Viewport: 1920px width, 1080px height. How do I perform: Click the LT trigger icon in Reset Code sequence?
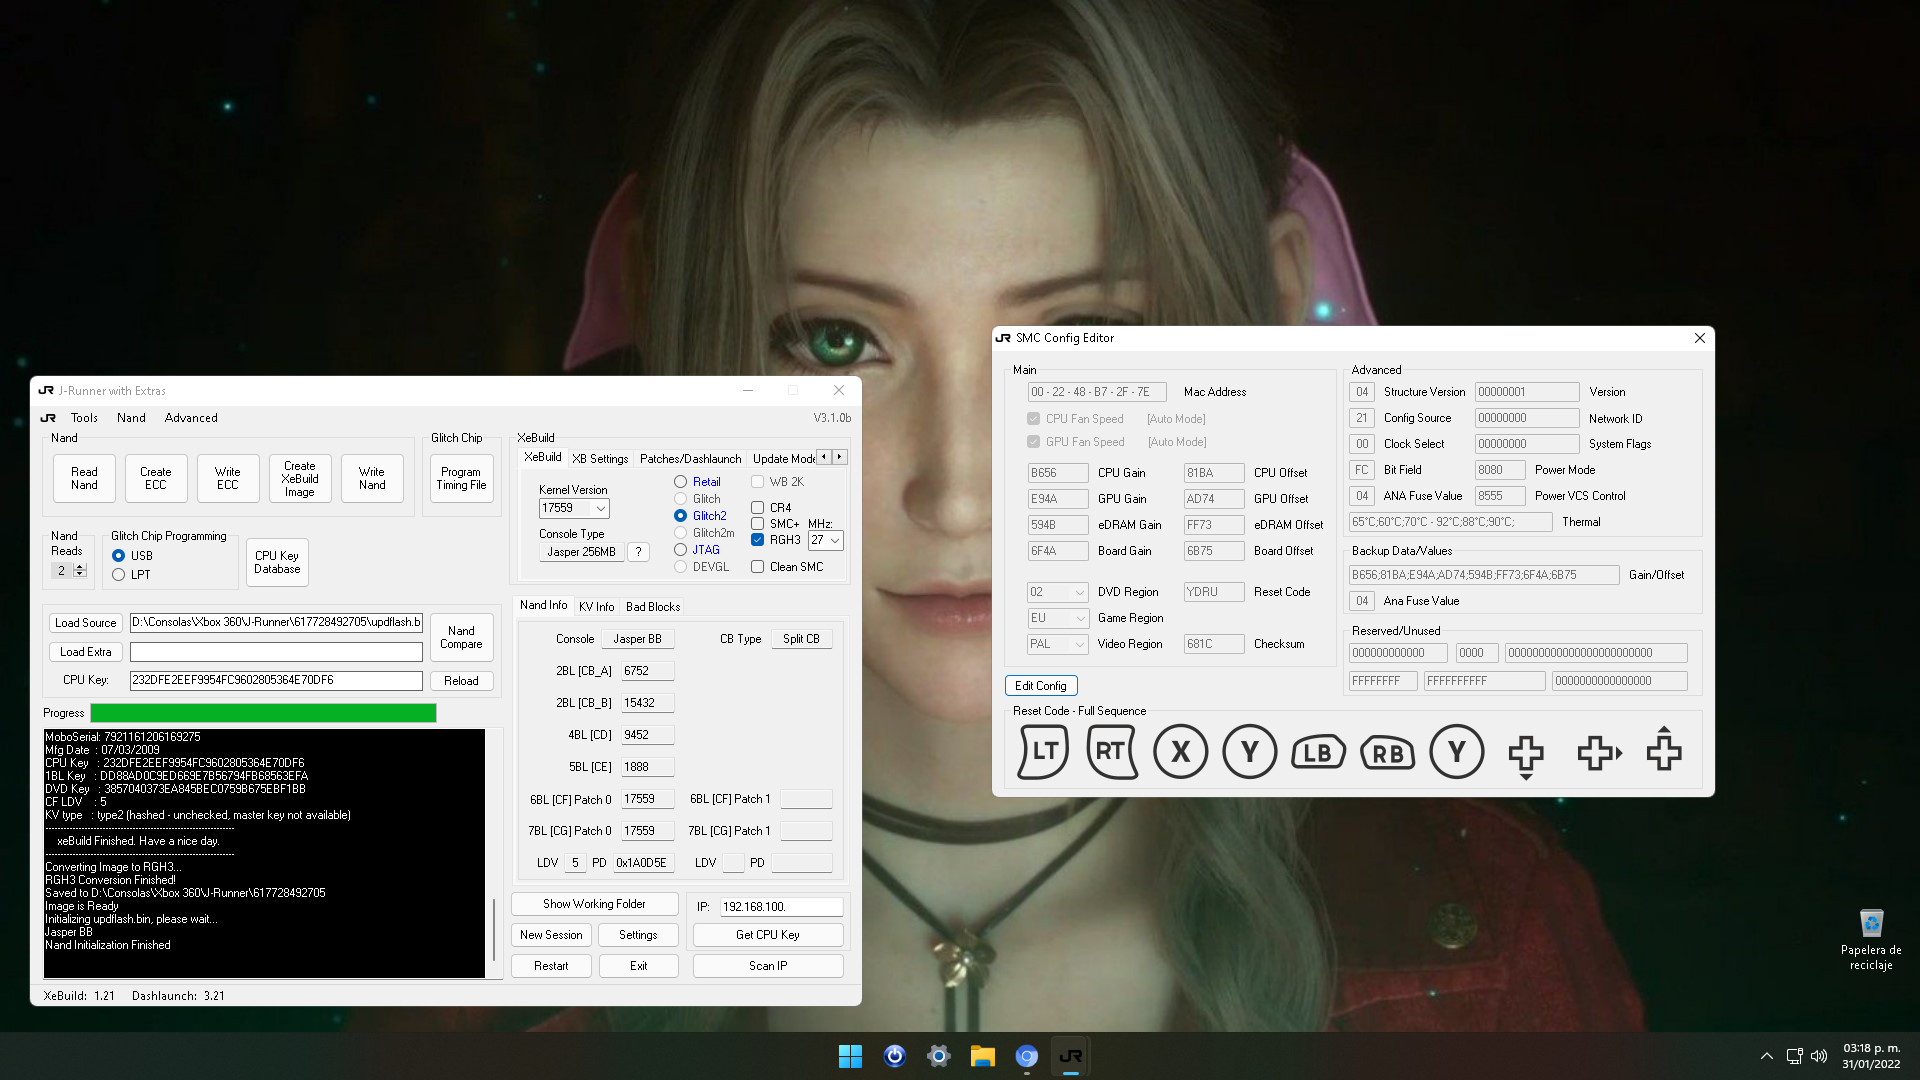[1043, 752]
